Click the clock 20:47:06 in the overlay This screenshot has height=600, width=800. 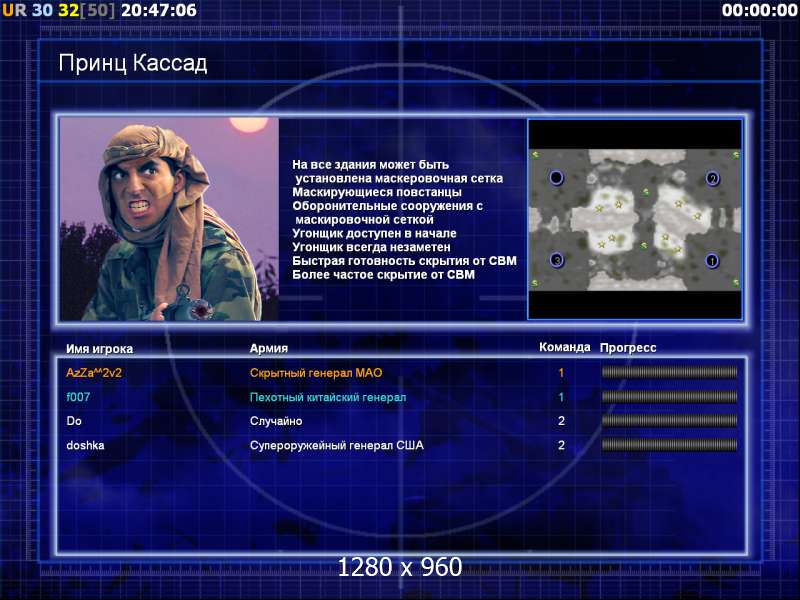159,10
